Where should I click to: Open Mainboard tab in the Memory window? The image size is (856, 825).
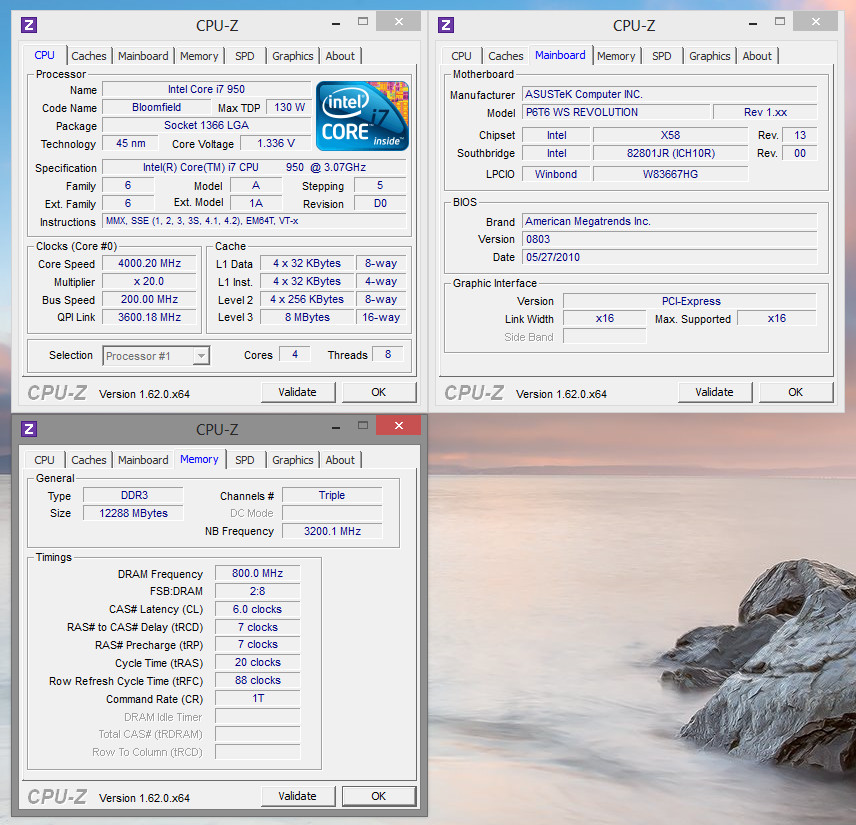(143, 460)
